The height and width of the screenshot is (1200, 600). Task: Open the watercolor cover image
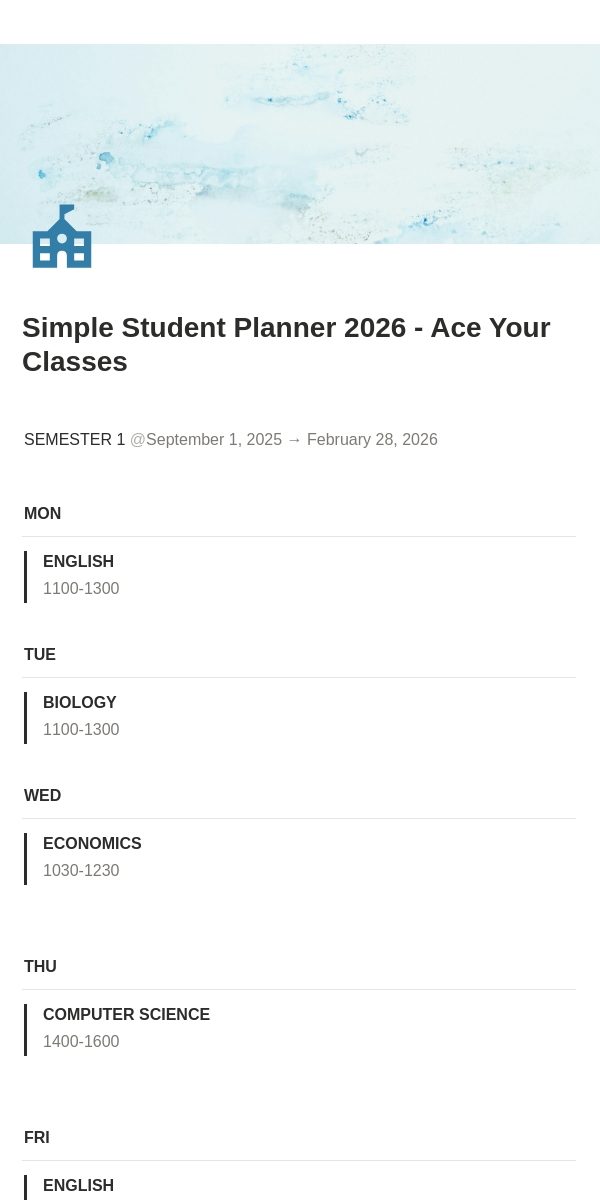pos(300,144)
